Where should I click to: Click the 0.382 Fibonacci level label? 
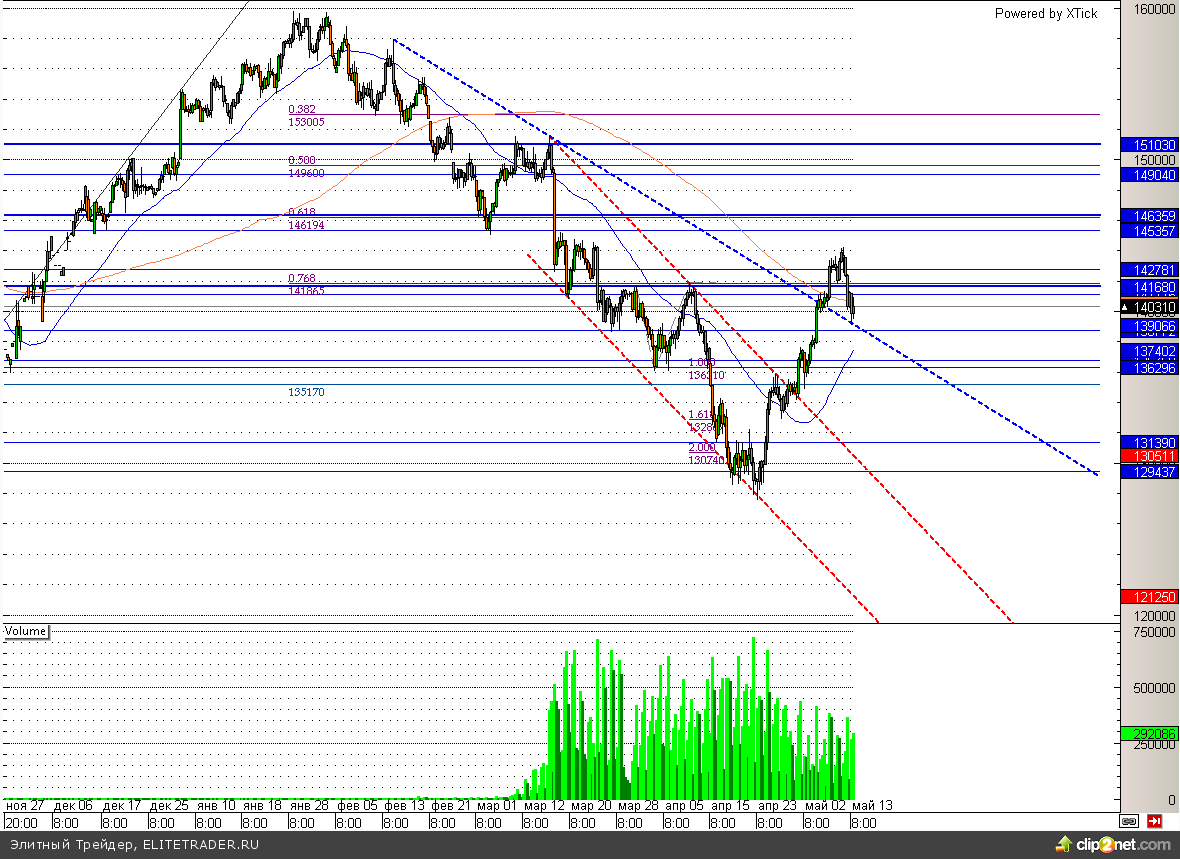tap(303, 110)
